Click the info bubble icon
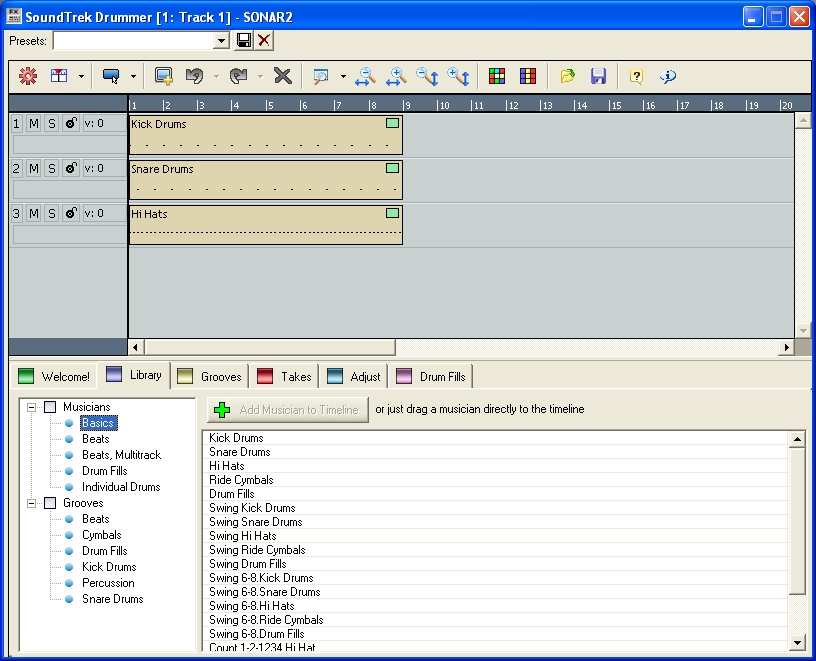816x661 pixels. coord(668,77)
